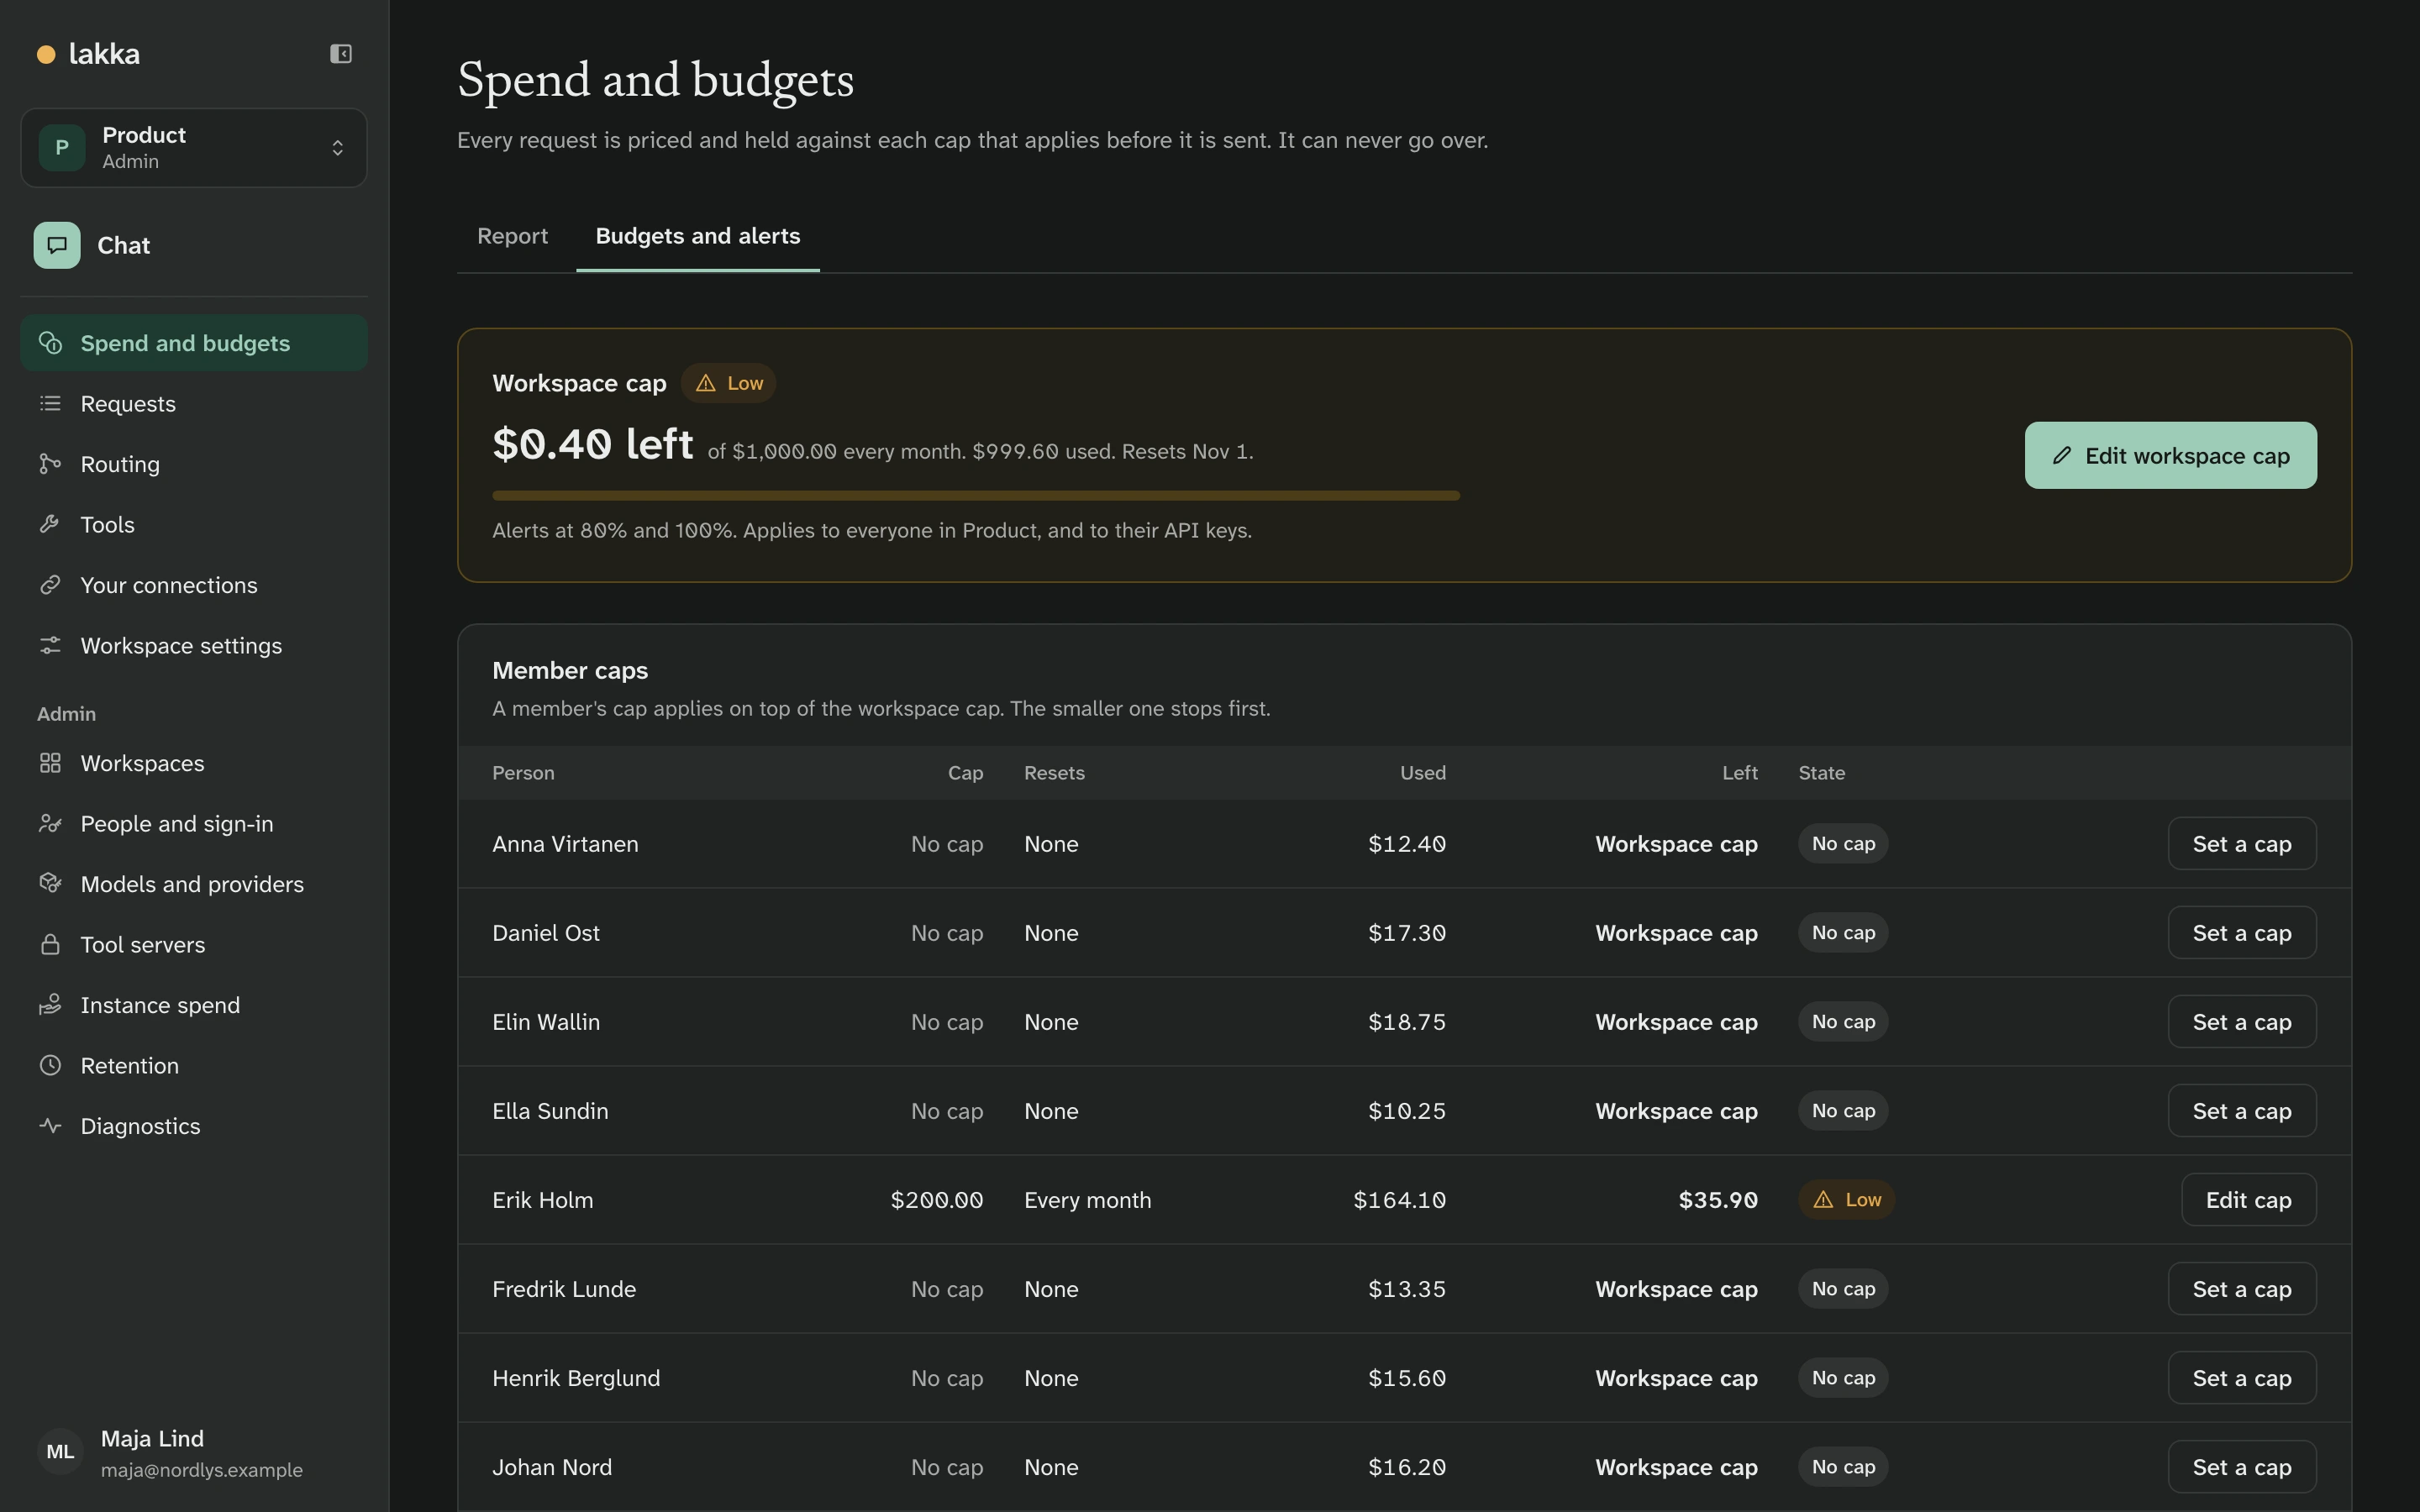This screenshot has width=2420, height=1512.
Task: Click the Used column header
Action: coord(1422,773)
